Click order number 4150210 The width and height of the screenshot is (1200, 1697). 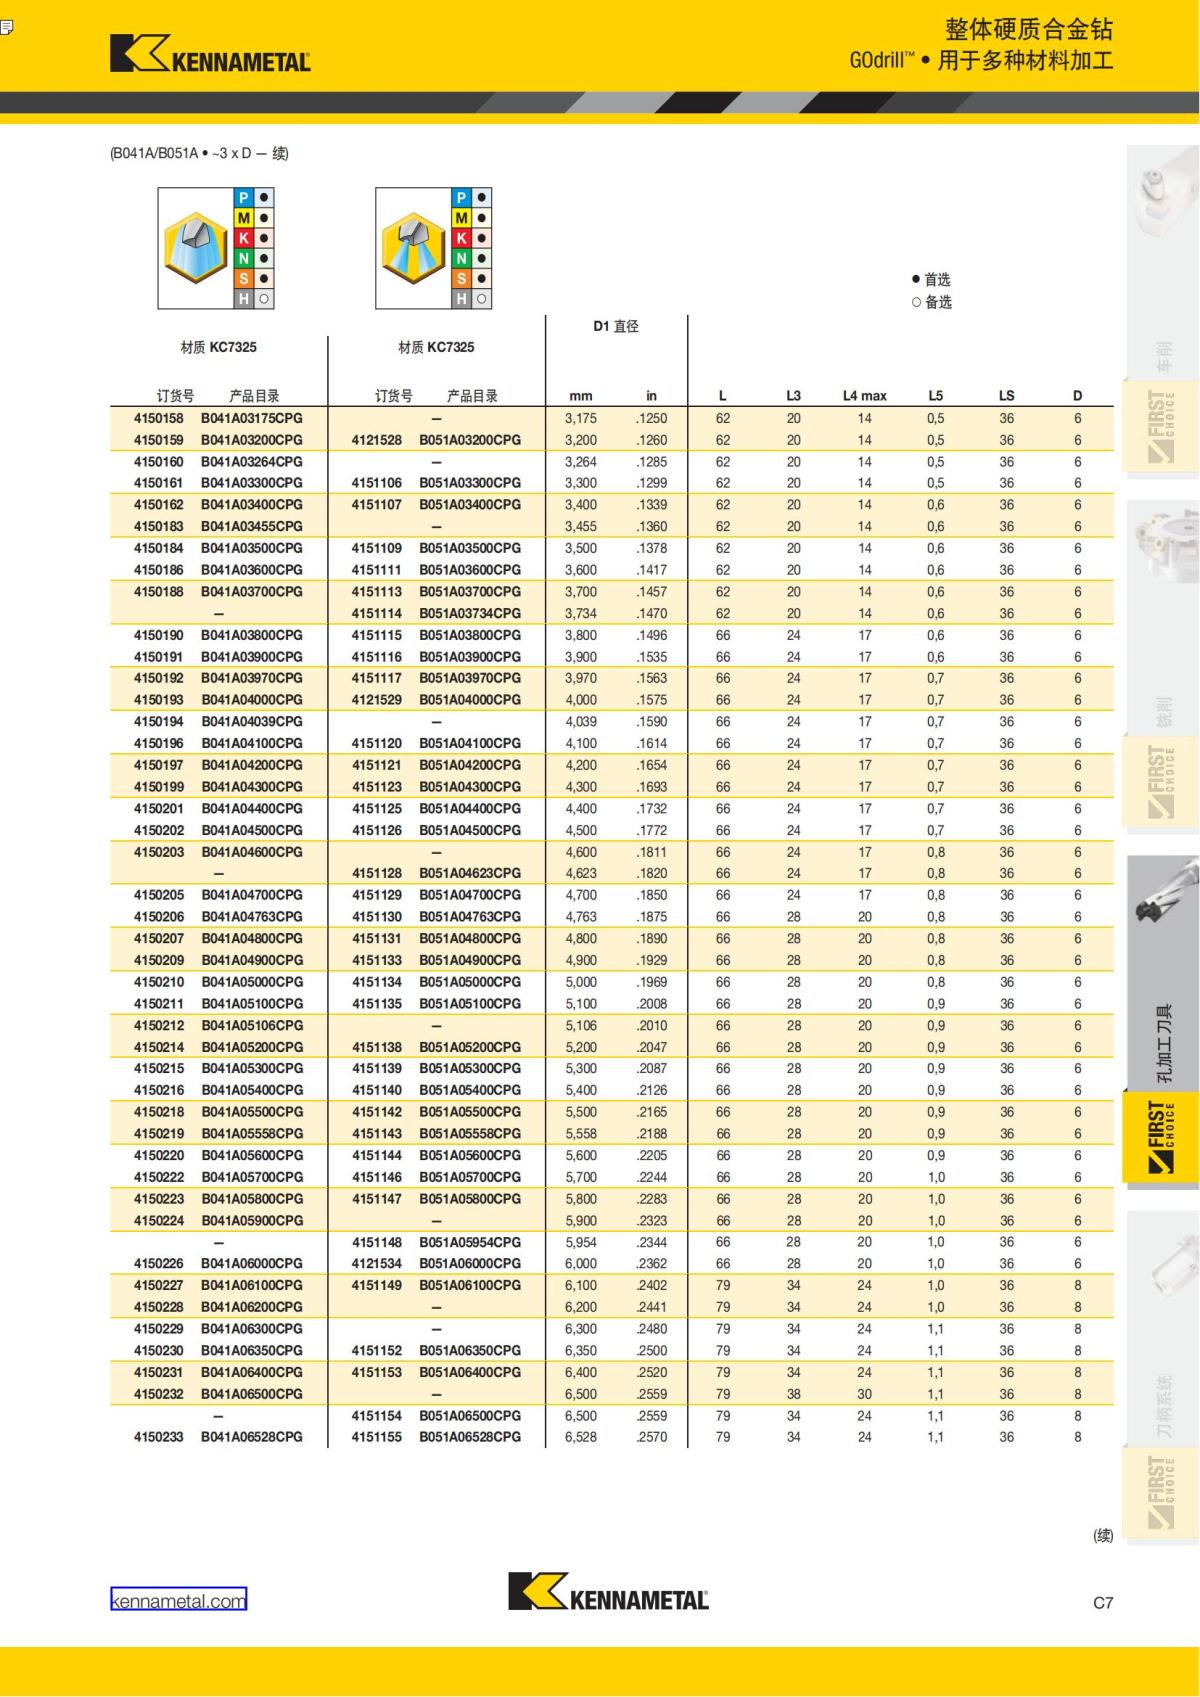pyautogui.click(x=159, y=982)
